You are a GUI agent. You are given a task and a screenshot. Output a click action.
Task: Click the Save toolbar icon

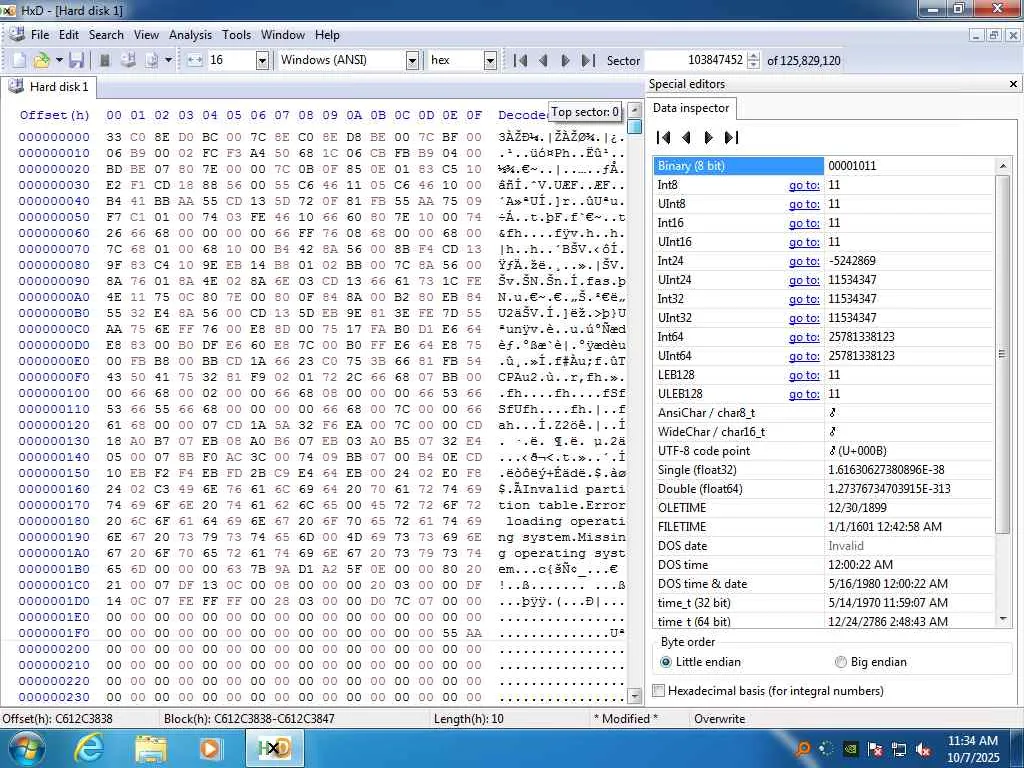coord(76,60)
